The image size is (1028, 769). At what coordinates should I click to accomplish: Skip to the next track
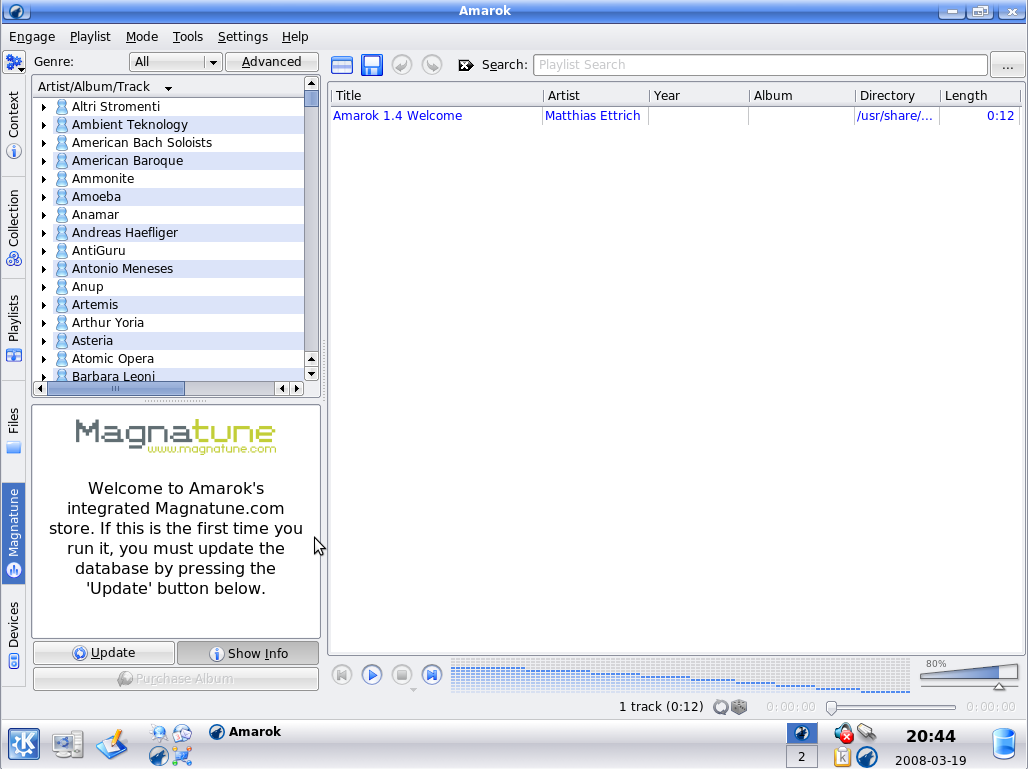tap(432, 675)
